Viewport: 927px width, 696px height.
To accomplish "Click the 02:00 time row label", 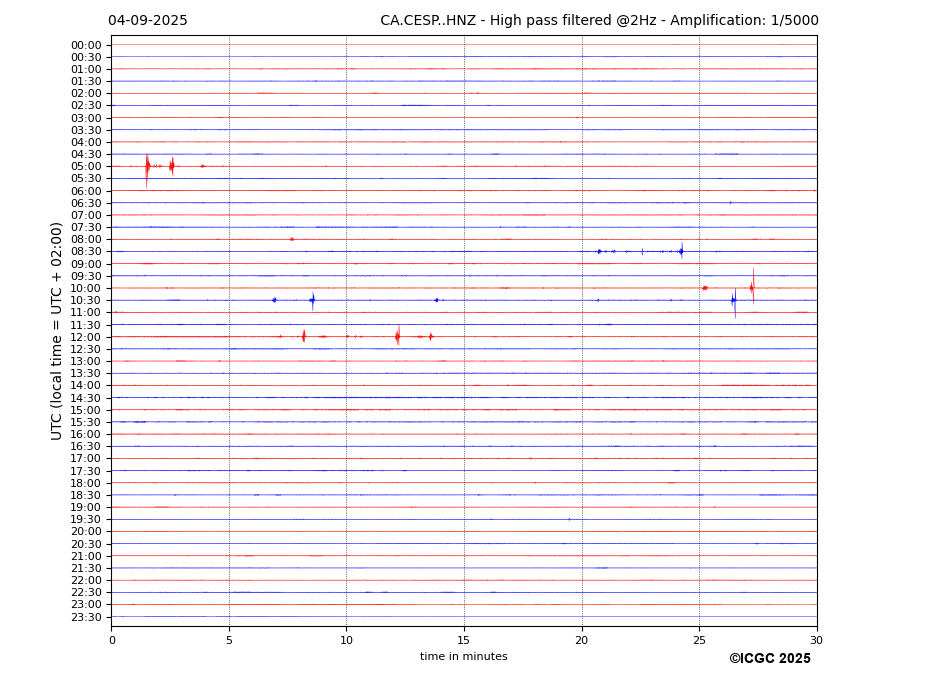I will click(86, 93).
